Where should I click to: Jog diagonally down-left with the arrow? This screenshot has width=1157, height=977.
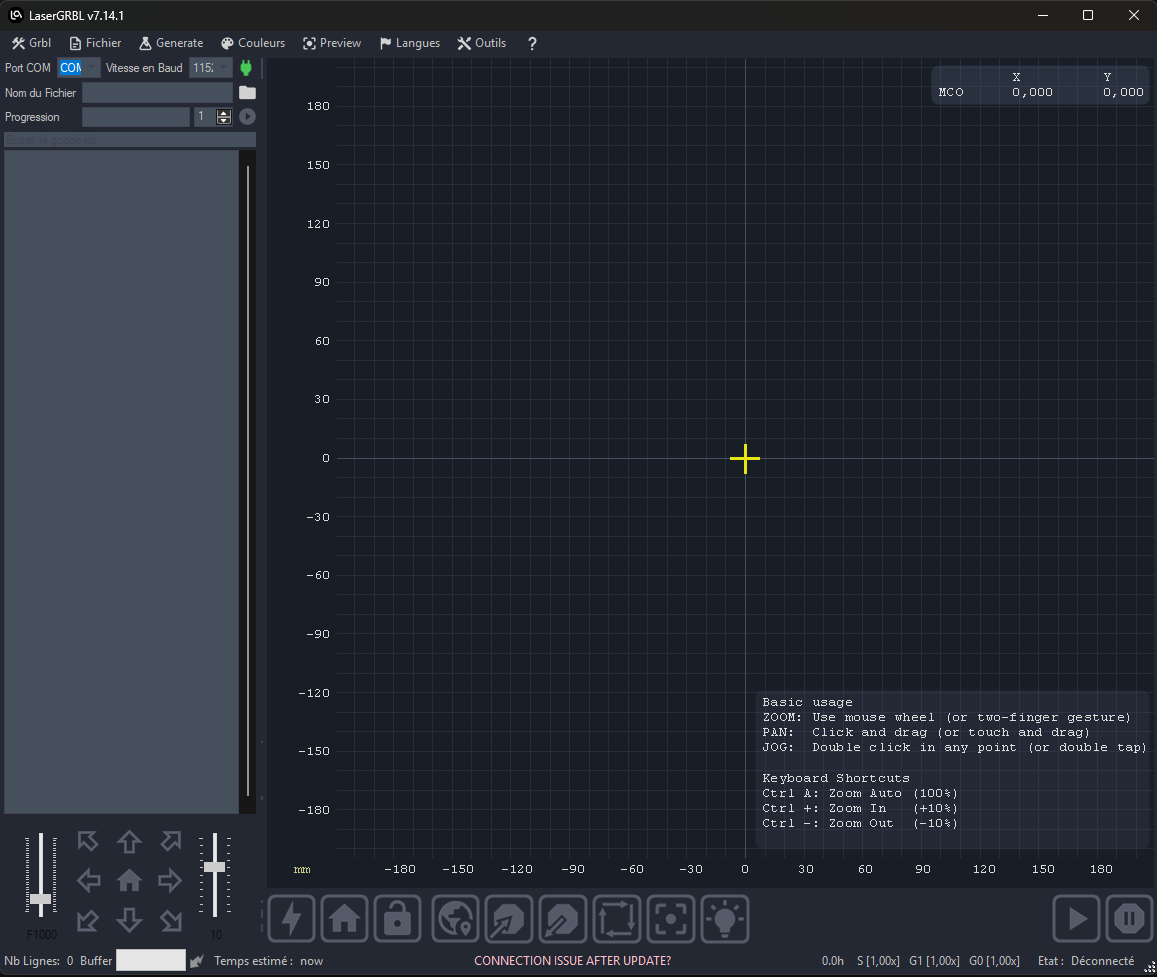click(x=88, y=920)
